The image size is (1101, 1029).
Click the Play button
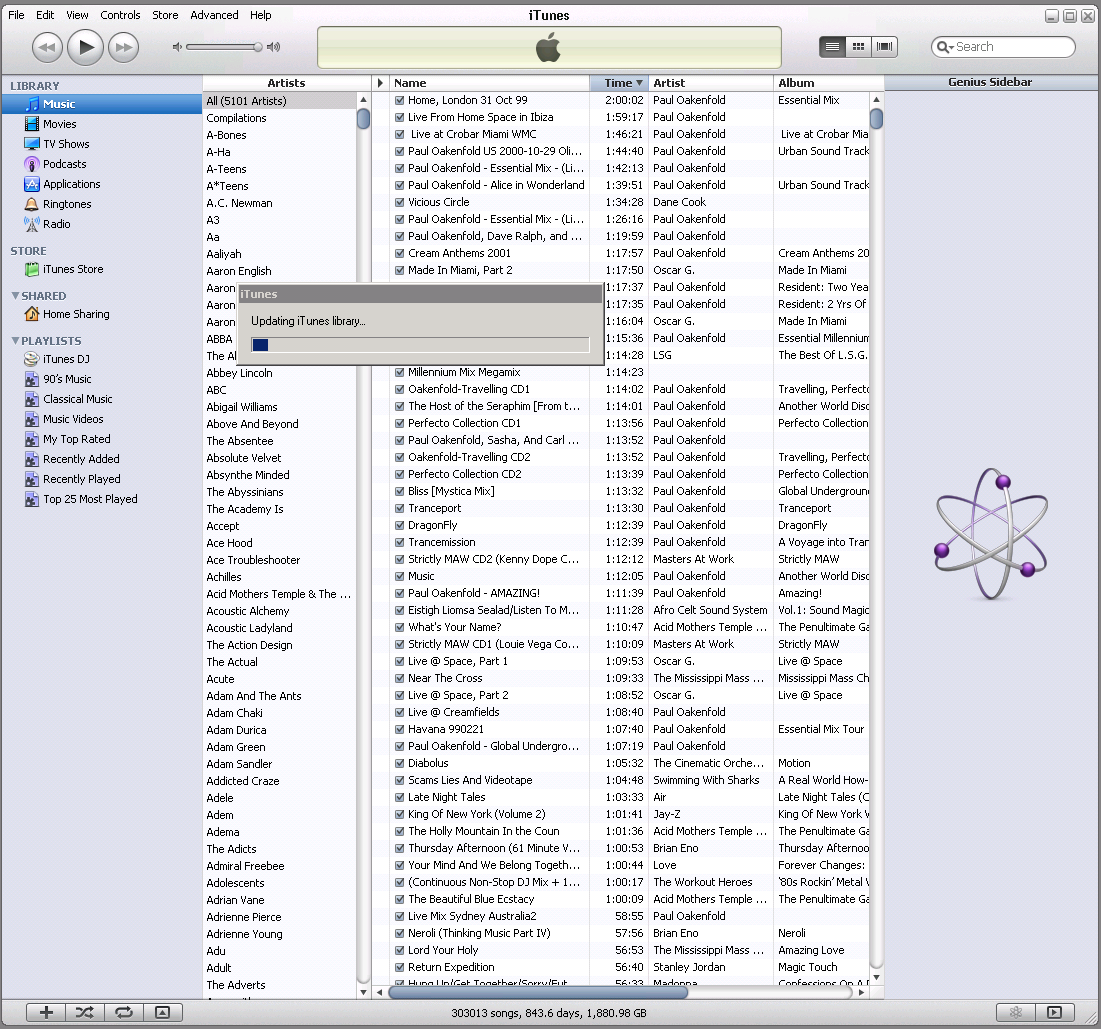[x=86, y=46]
